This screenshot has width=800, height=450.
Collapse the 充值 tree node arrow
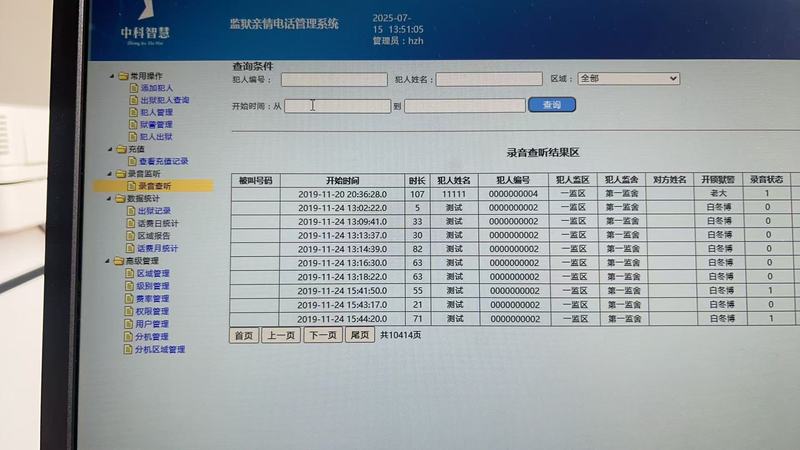click(x=111, y=149)
